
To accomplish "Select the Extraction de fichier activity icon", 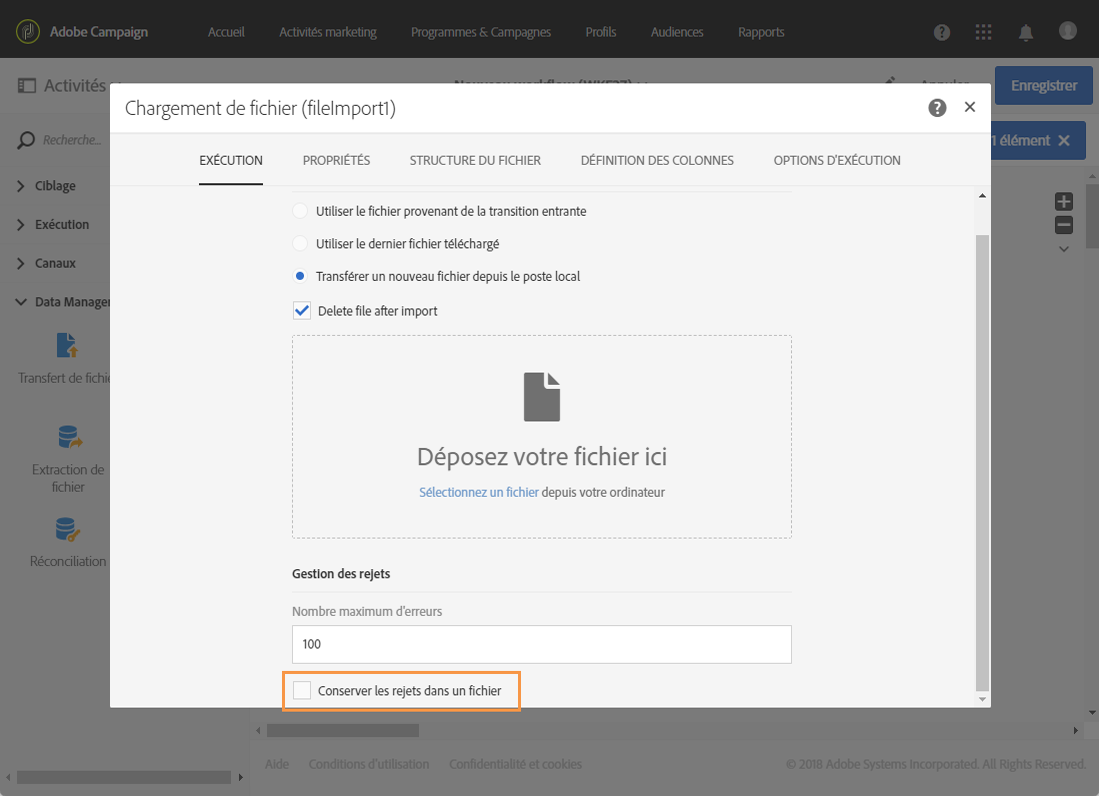I will [x=69, y=437].
